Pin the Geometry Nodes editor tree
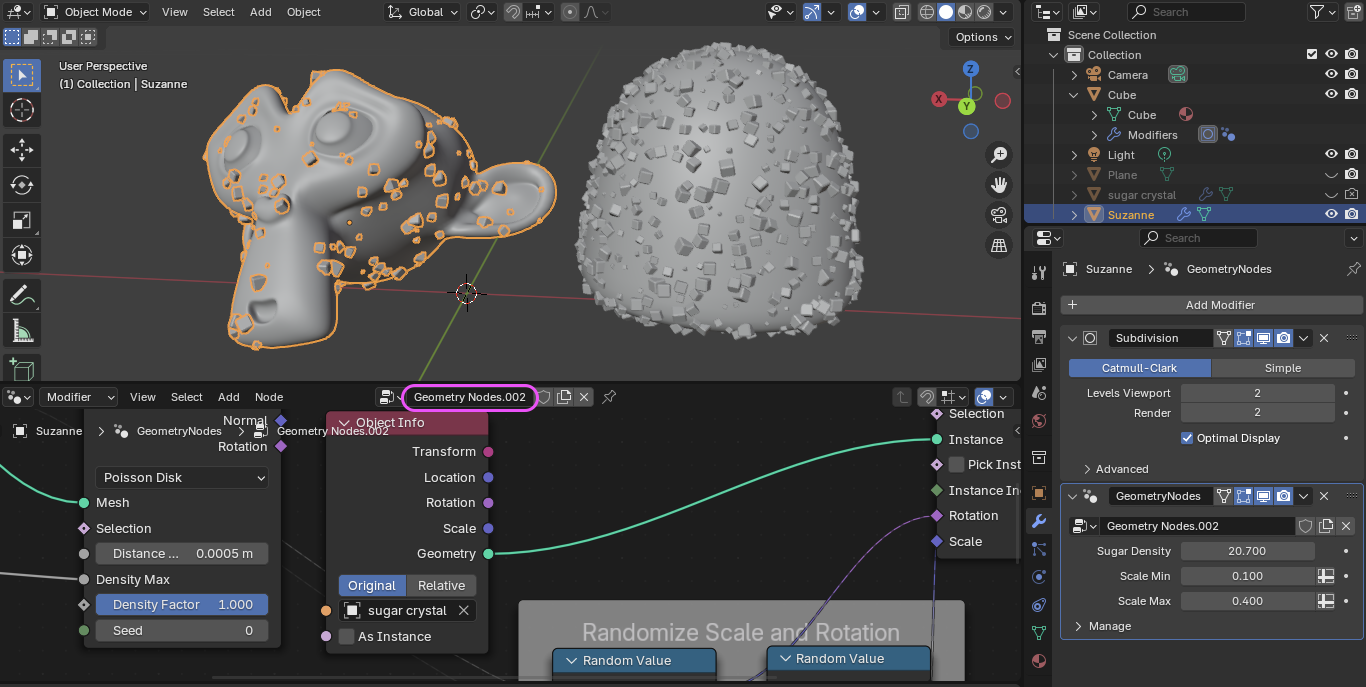The width and height of the screenshot is (1366, 687). tap(609, 397)
